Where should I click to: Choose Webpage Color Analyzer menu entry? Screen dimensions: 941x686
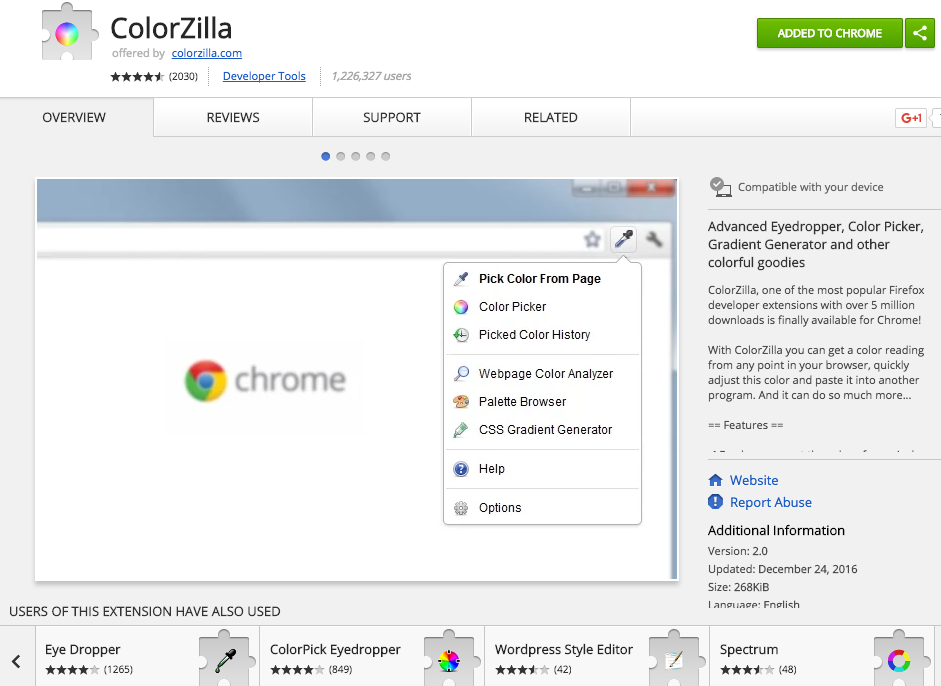[x=543, y=373]
